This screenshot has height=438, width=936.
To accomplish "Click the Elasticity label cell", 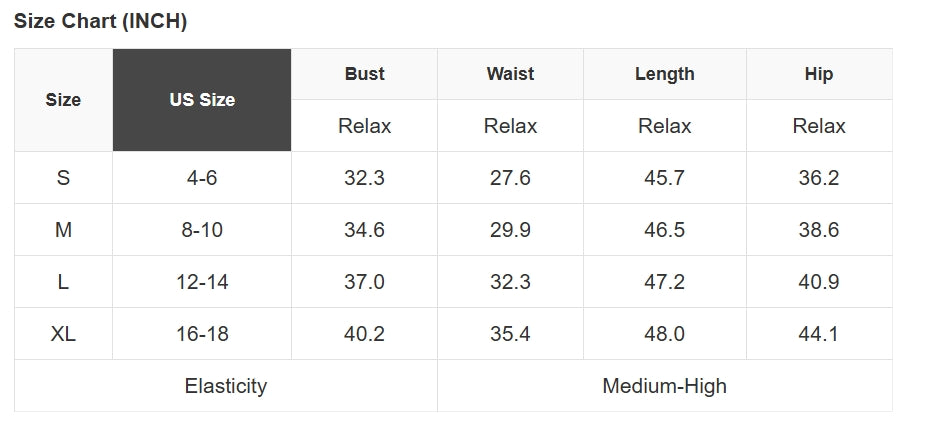I will tap(226, 386).
